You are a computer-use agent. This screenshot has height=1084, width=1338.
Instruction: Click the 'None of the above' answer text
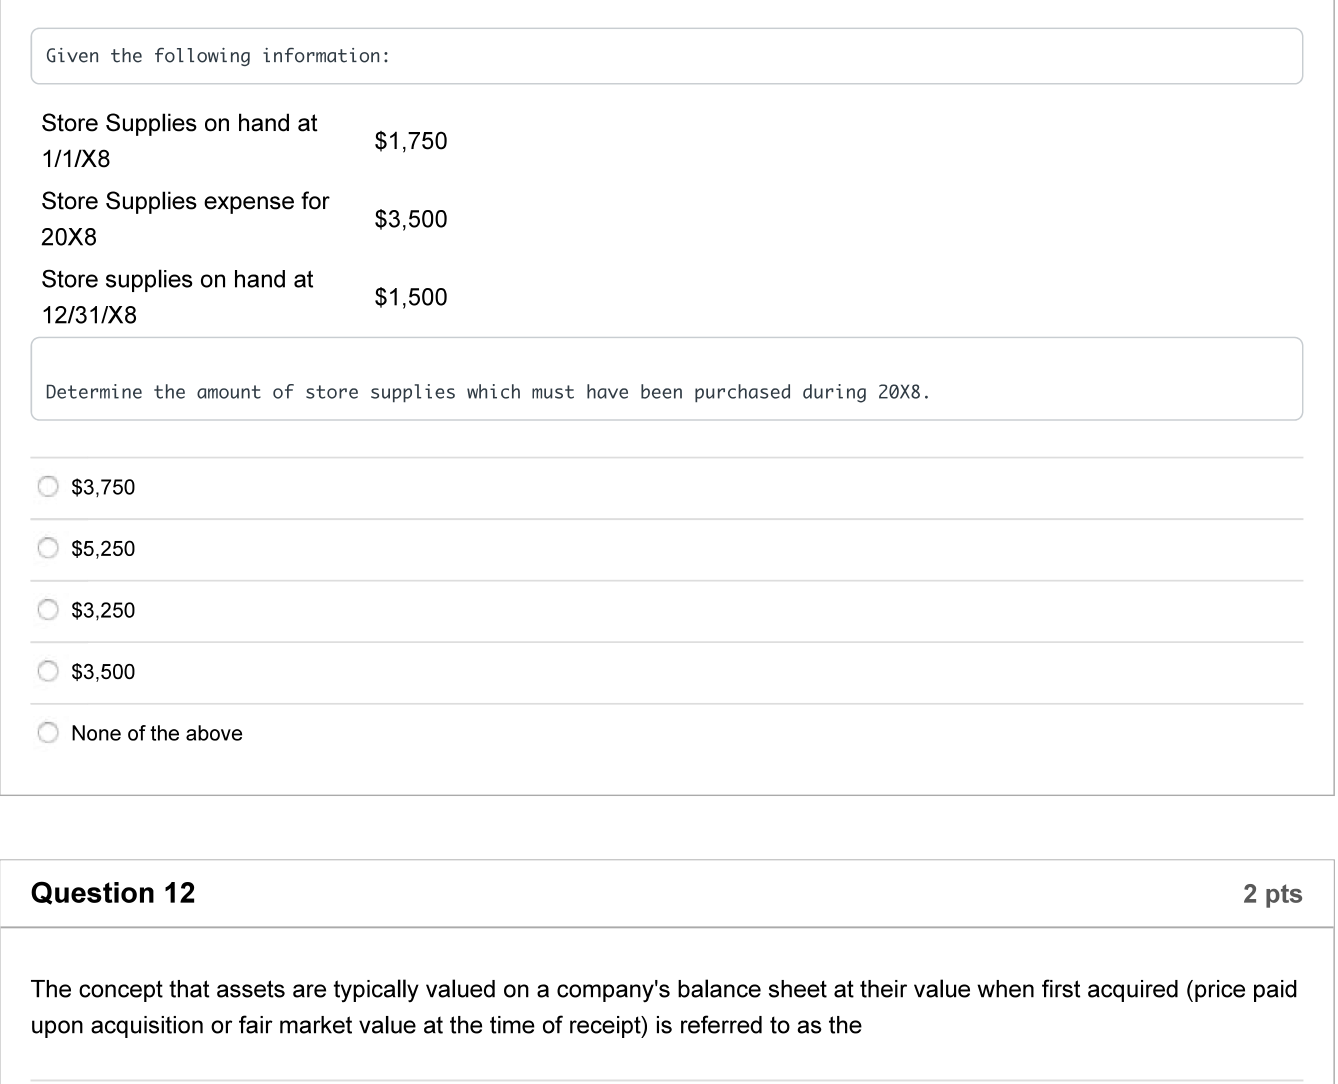(x=157, y=733)
